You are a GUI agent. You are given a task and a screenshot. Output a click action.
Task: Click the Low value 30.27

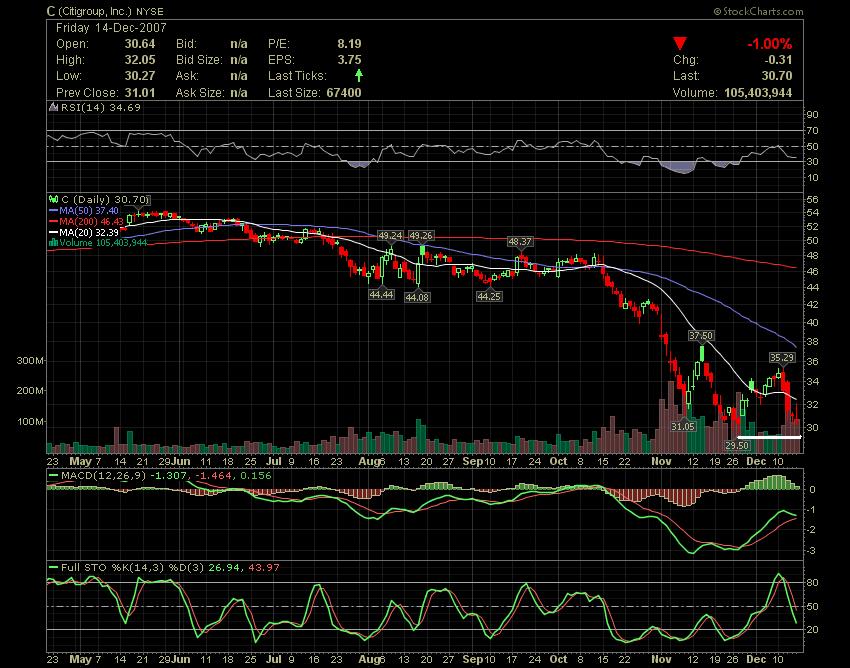click(x=140, y=76)
